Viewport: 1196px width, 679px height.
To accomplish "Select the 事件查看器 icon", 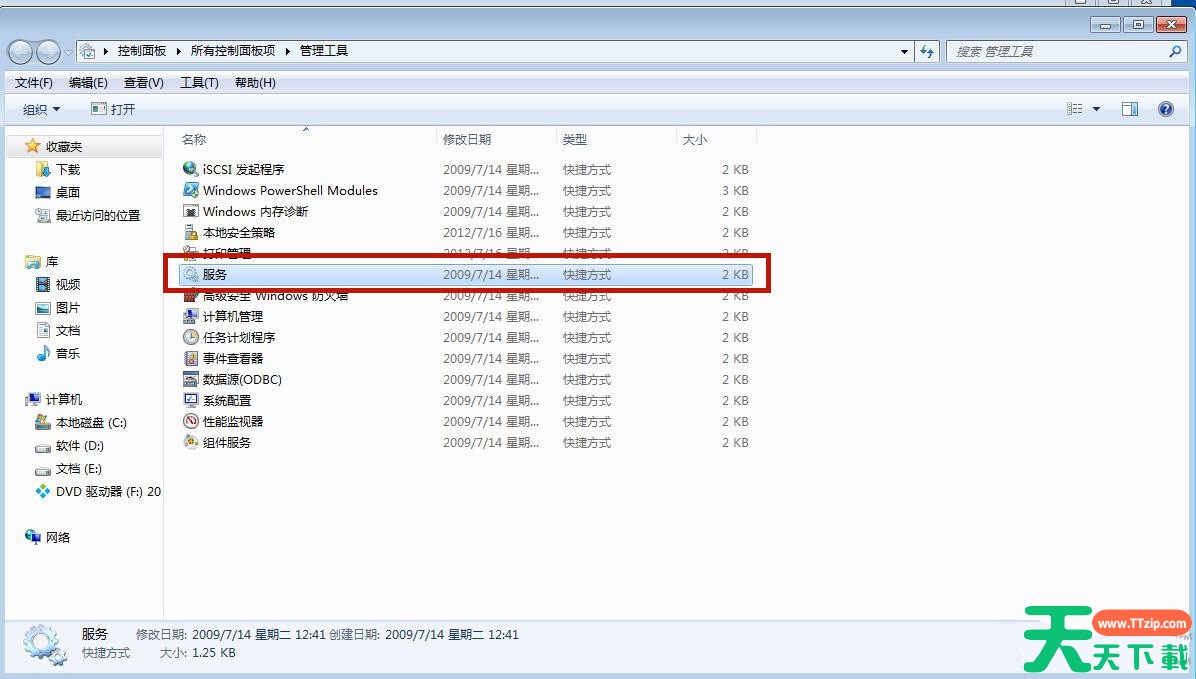I will (191, 358).
